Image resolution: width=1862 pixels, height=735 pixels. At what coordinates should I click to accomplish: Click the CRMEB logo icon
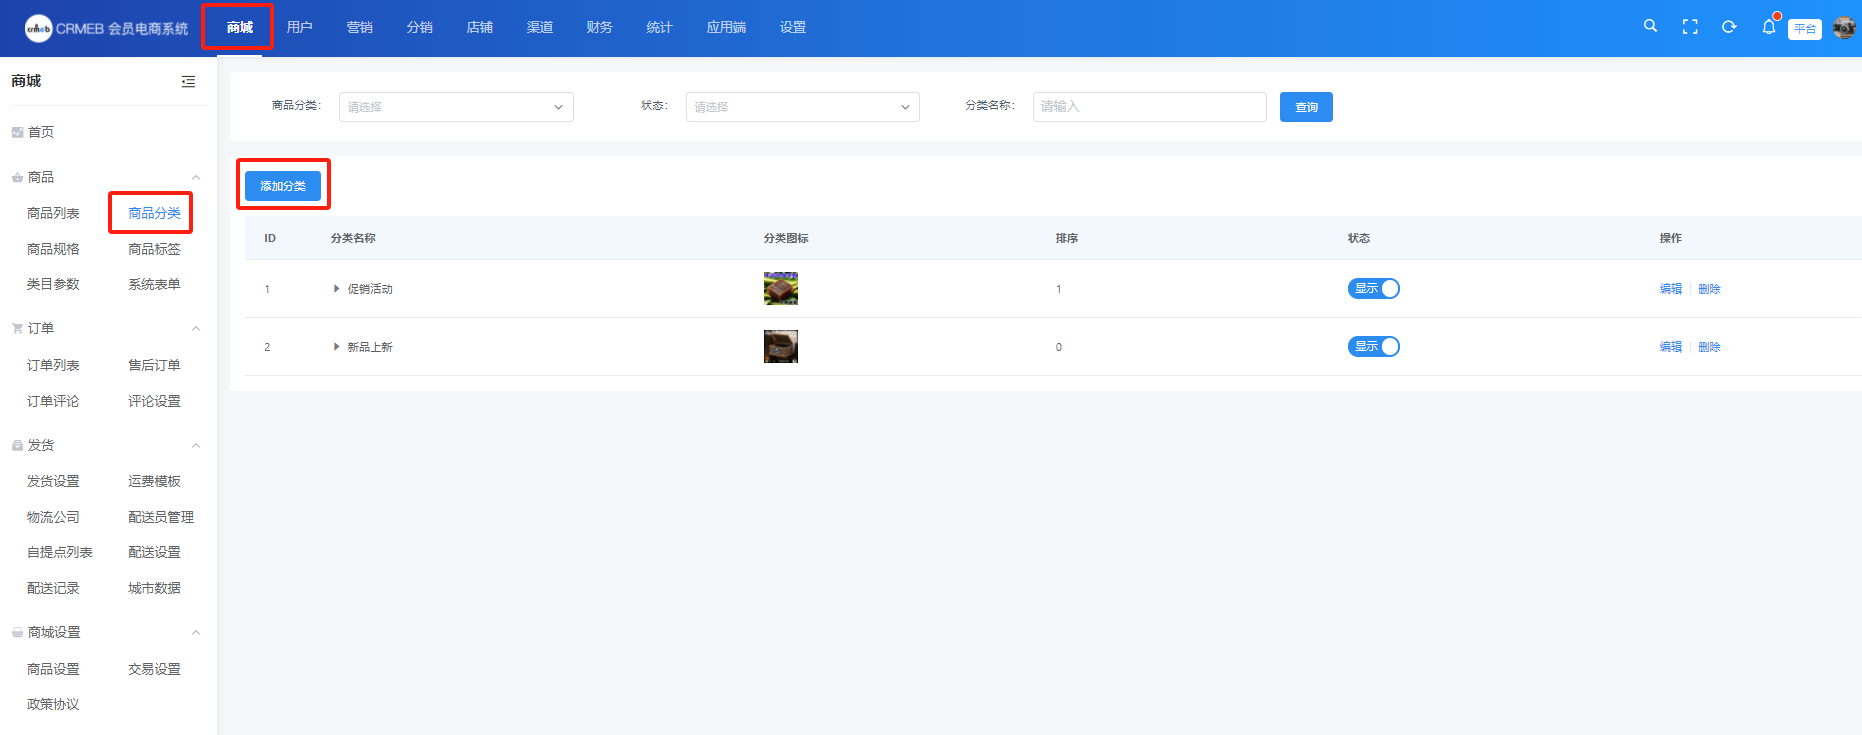pos(38,28)
